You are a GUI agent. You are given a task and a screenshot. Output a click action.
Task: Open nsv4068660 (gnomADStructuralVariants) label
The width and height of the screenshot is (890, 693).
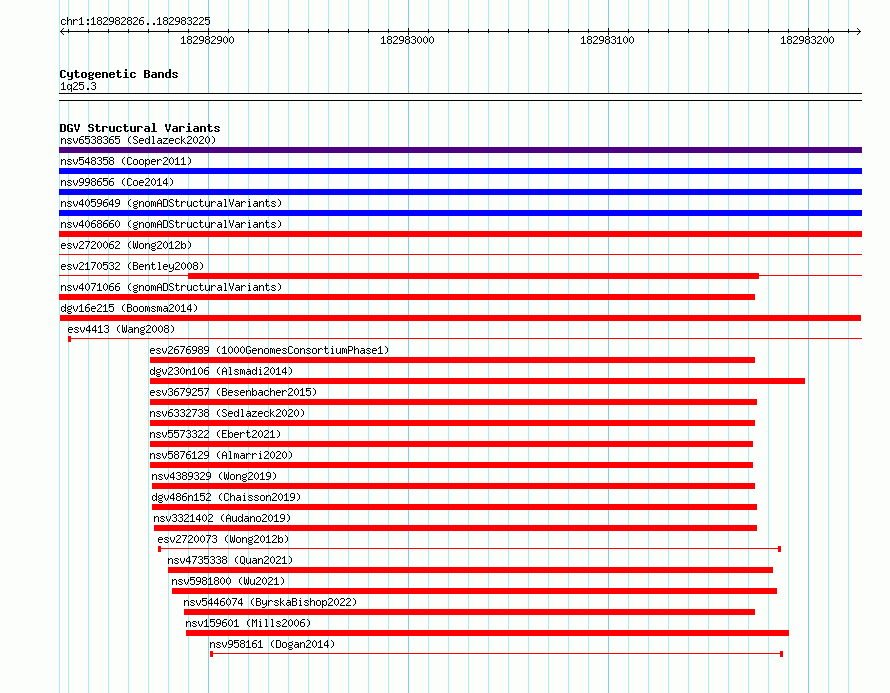point(171,224)
